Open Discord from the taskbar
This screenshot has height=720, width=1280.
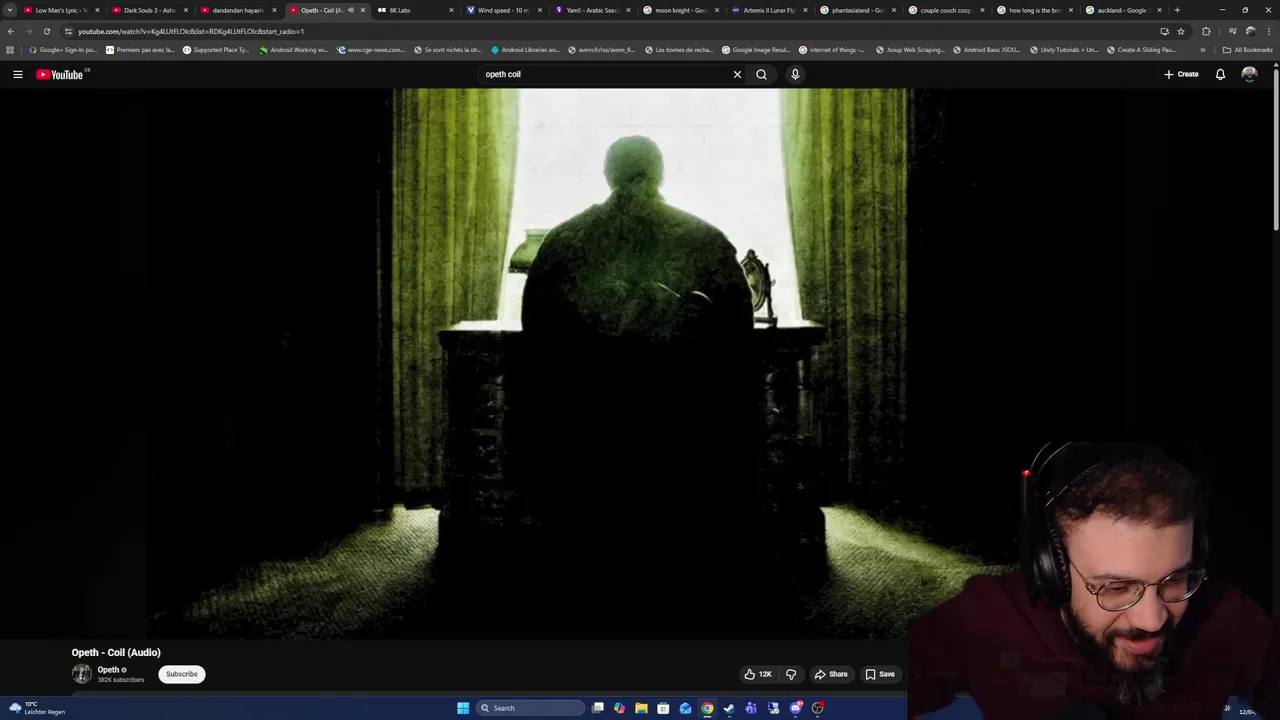tap(795, 708)
